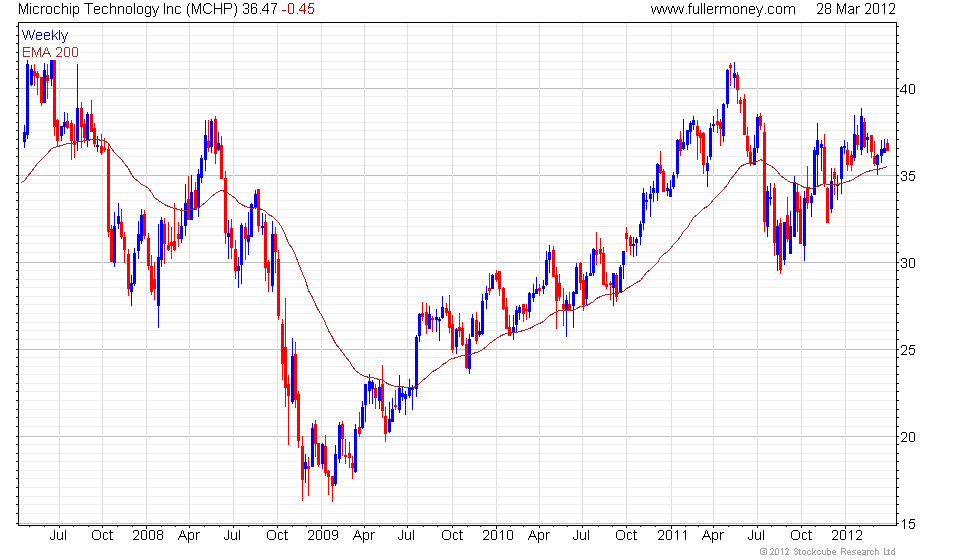The height and width of the screenshot is (560, 980).
Task: Click the 2009 year label on time axis
Action: pyautogui.click(x=323, y=536)
